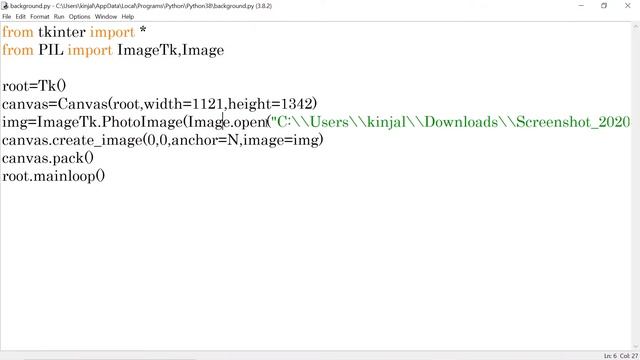The image size is (640, 360).
Task: Open the Help menu
Action: [127, 17]
